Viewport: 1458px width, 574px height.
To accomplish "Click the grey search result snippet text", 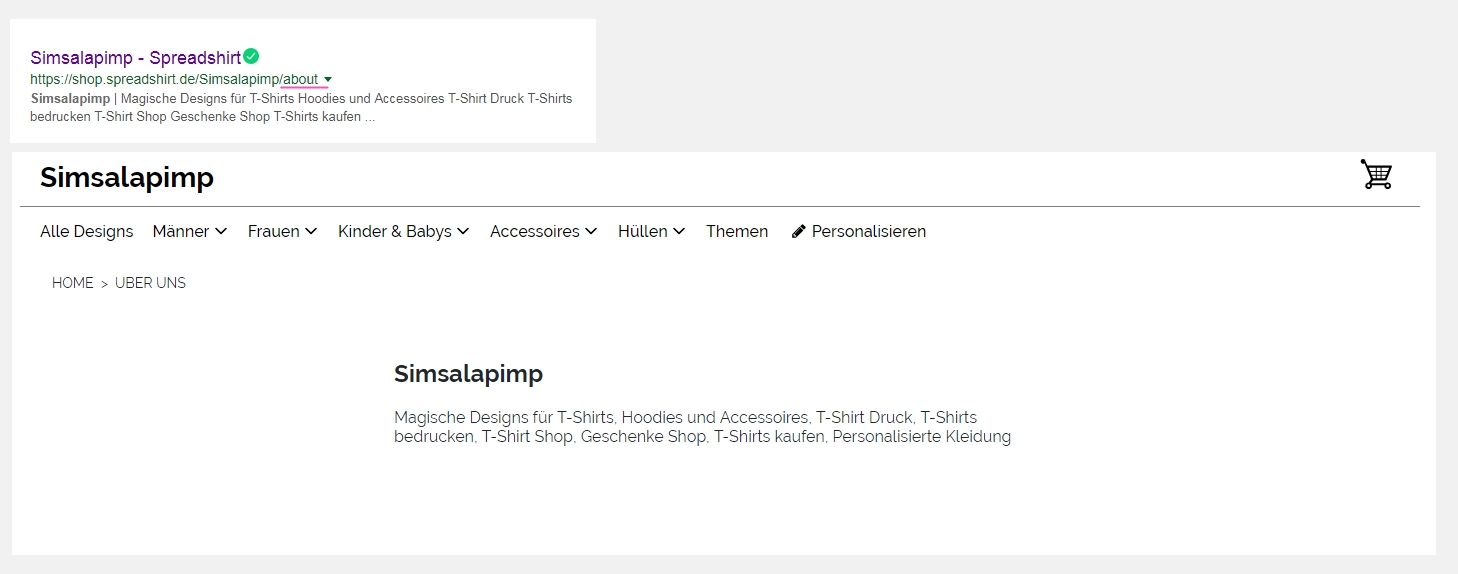I will pyautogui.click(x=301, y=108).
